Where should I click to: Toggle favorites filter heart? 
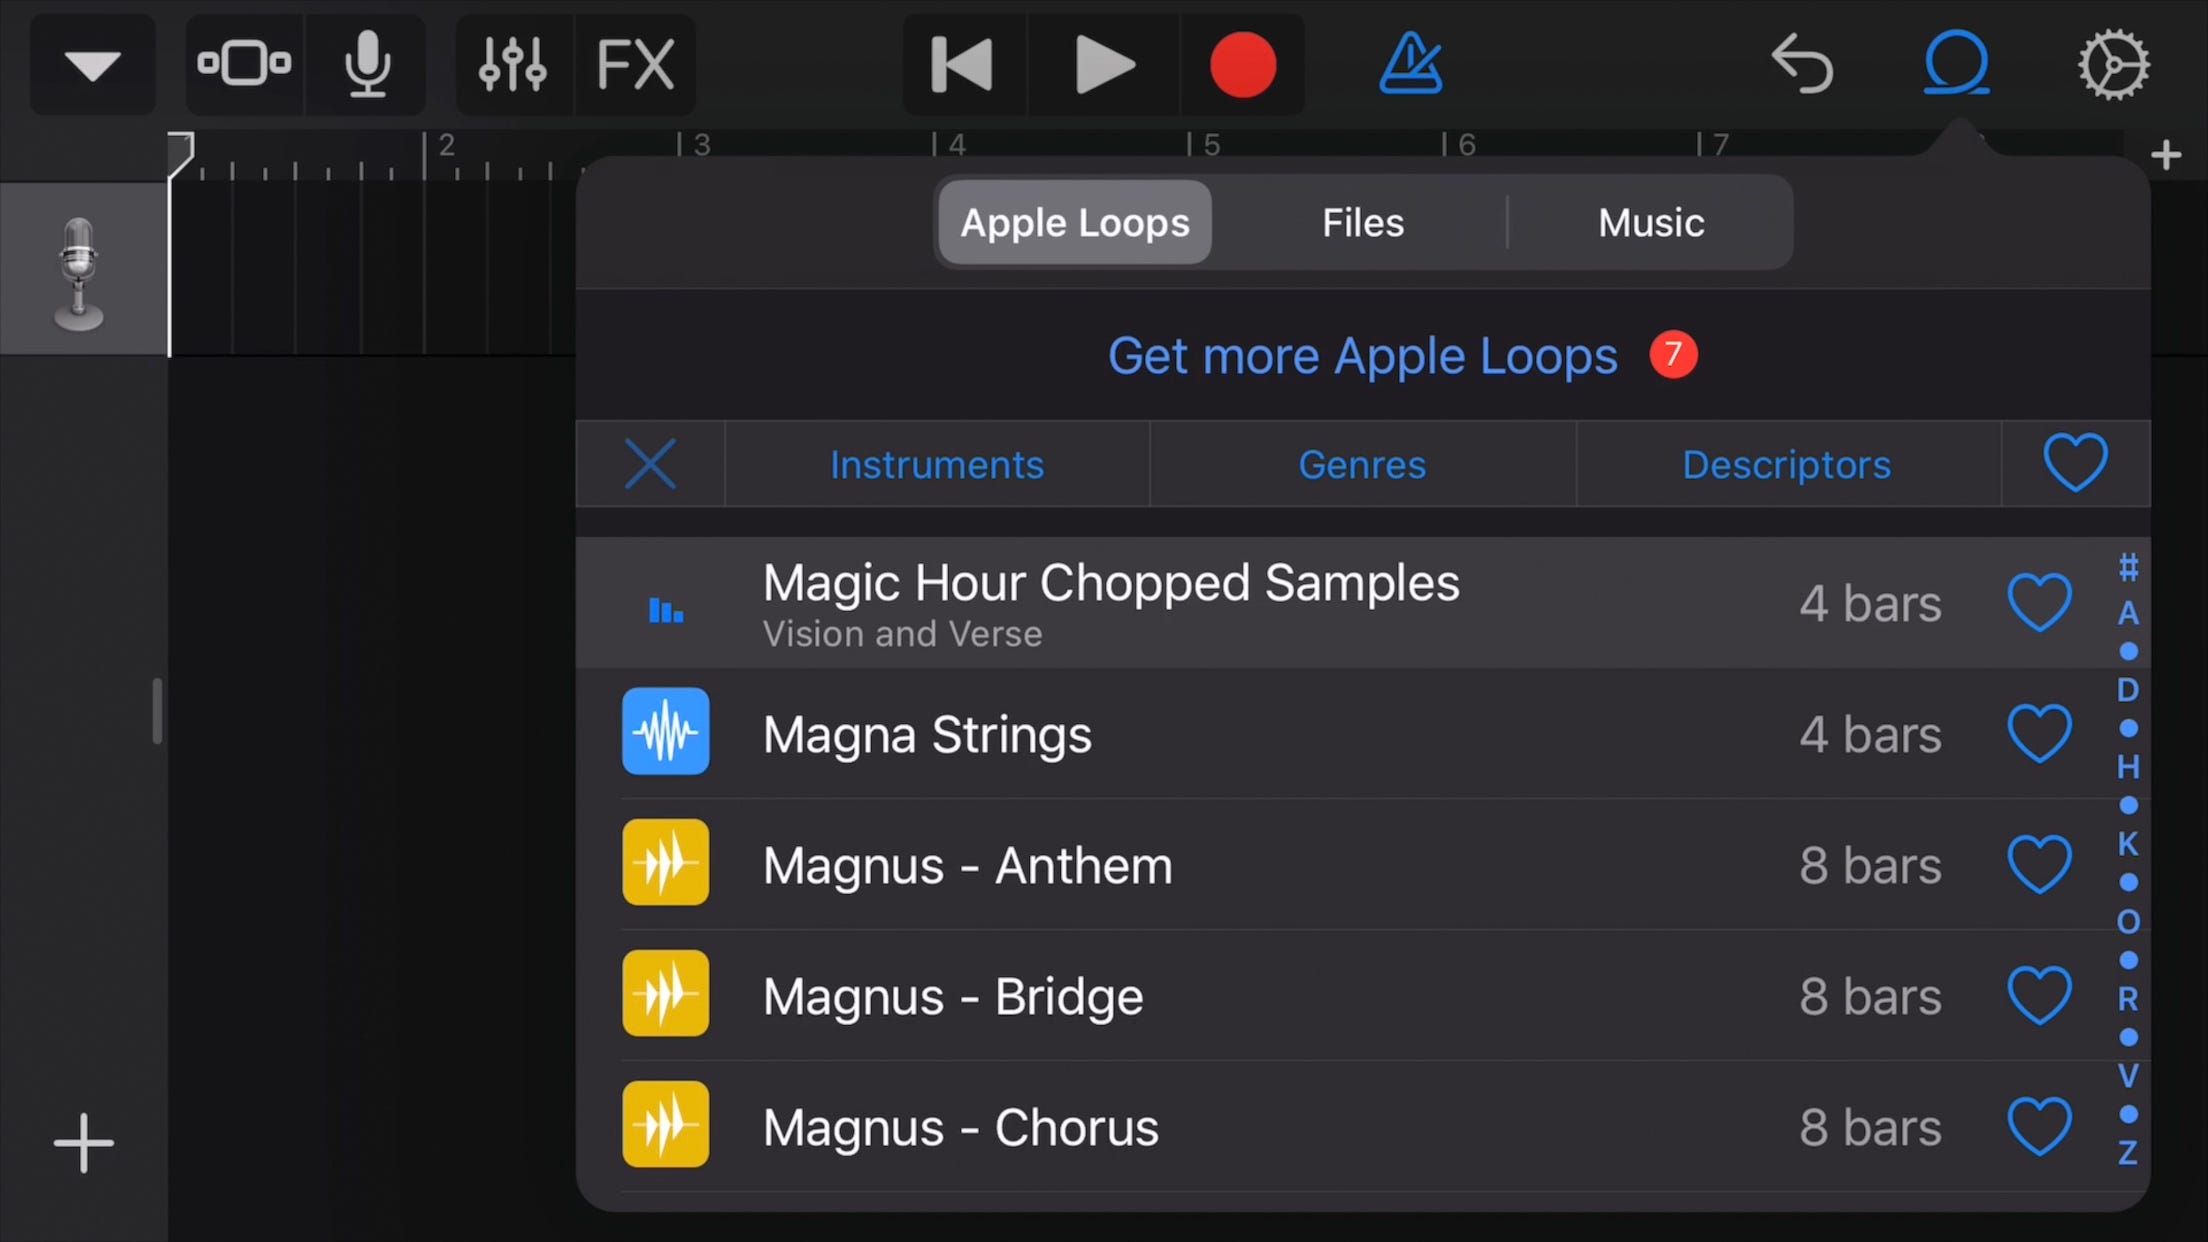click(2075, 463)
